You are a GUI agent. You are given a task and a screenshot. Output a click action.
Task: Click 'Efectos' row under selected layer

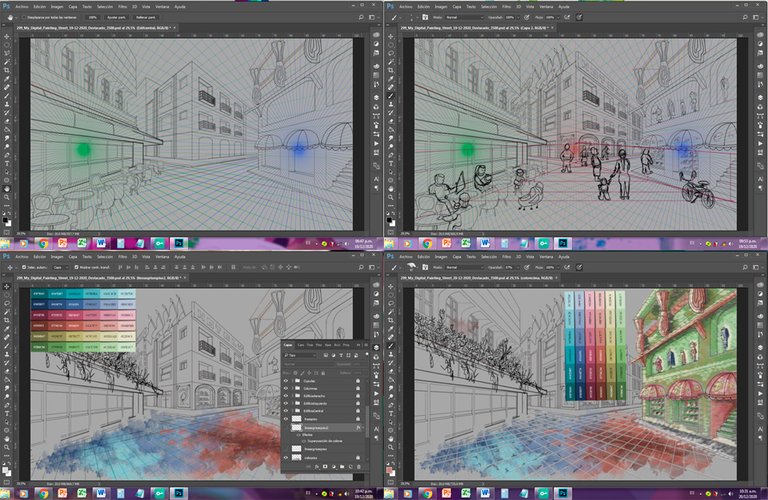coord(308,434)
